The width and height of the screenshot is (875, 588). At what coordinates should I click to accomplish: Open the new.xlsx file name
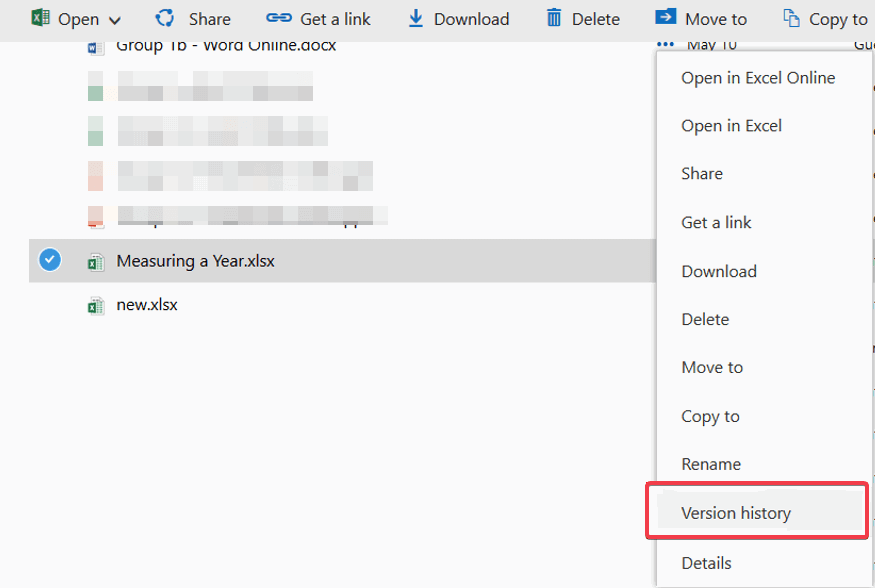click(147, 305)
